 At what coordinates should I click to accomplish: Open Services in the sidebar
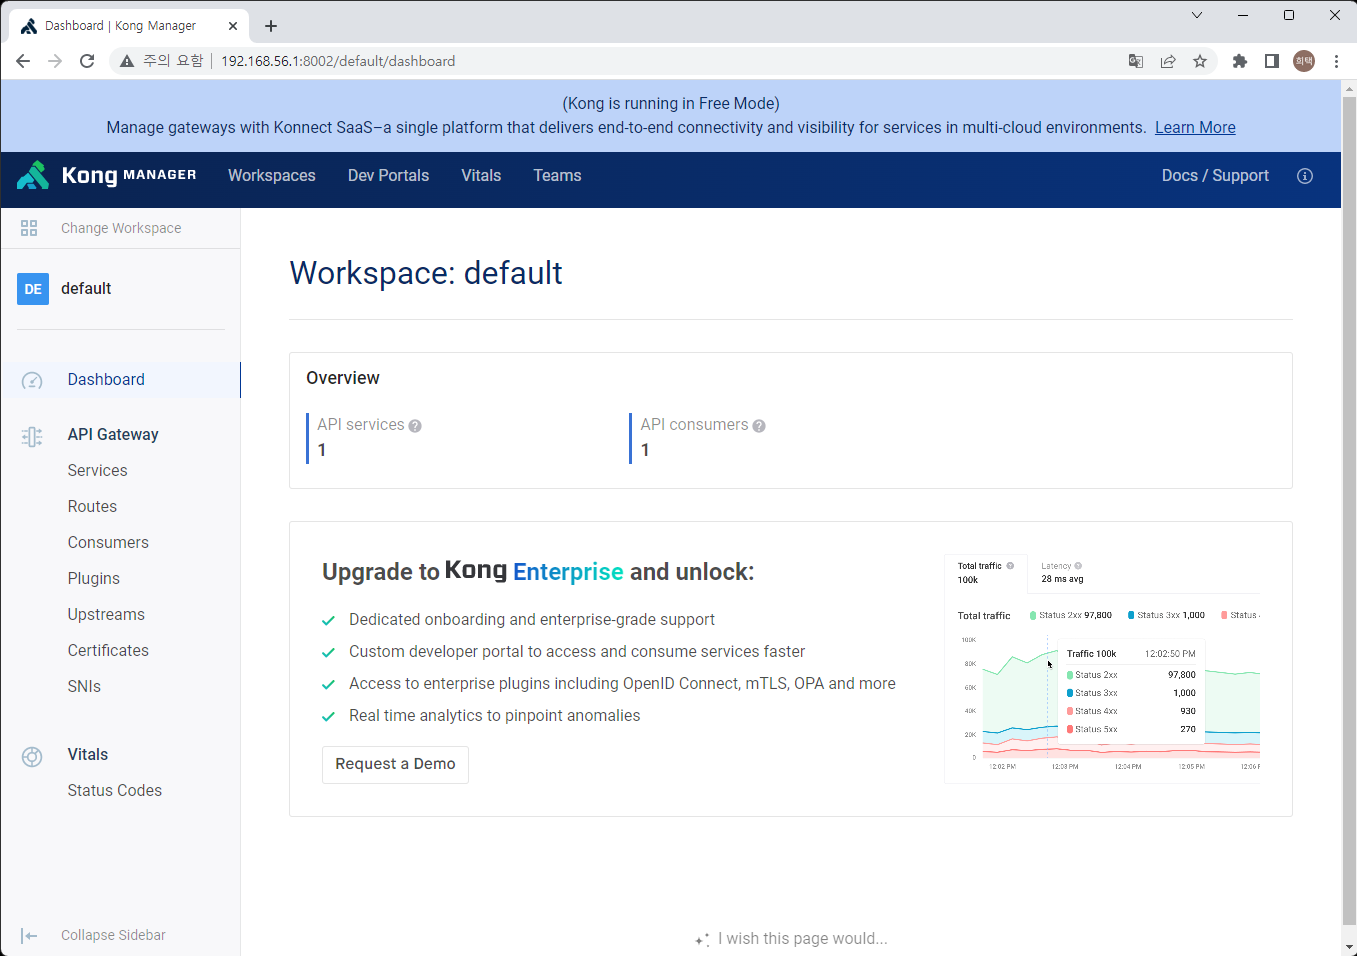click(x=97, y=470)
